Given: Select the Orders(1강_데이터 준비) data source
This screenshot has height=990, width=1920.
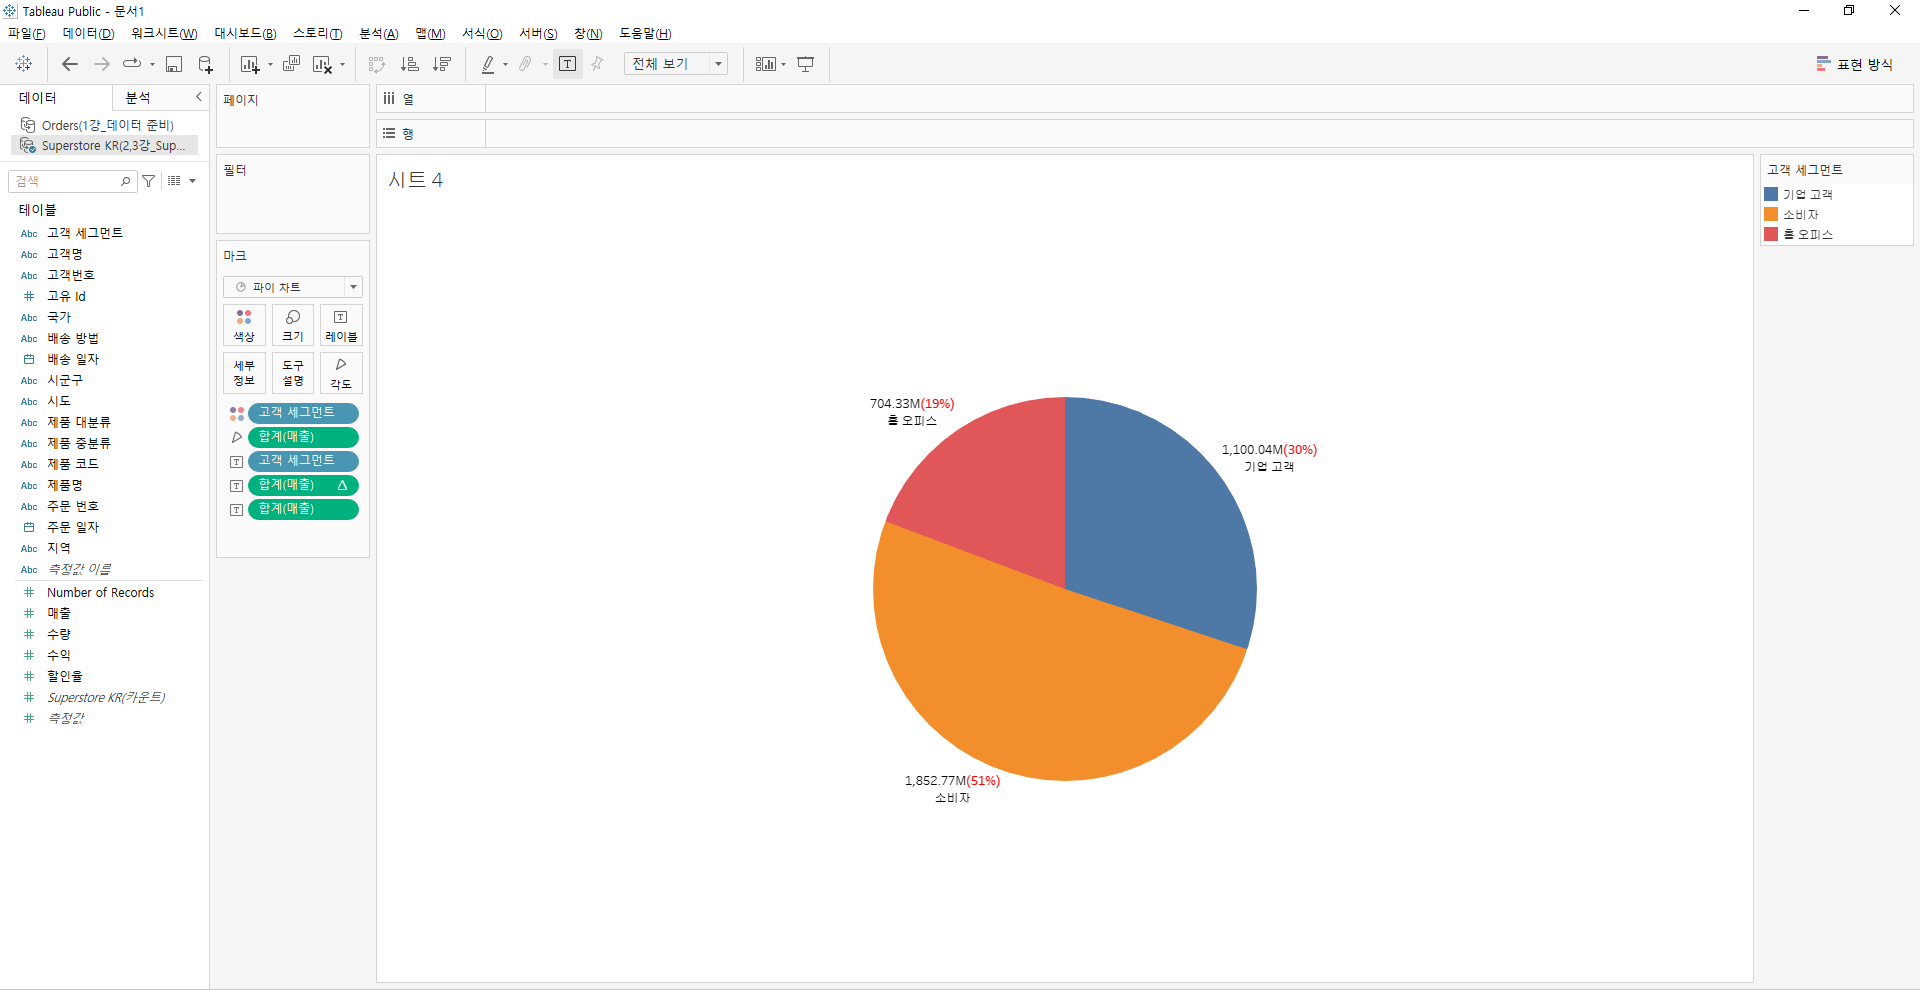Looking at the screenshot, I should click(106, 125).
